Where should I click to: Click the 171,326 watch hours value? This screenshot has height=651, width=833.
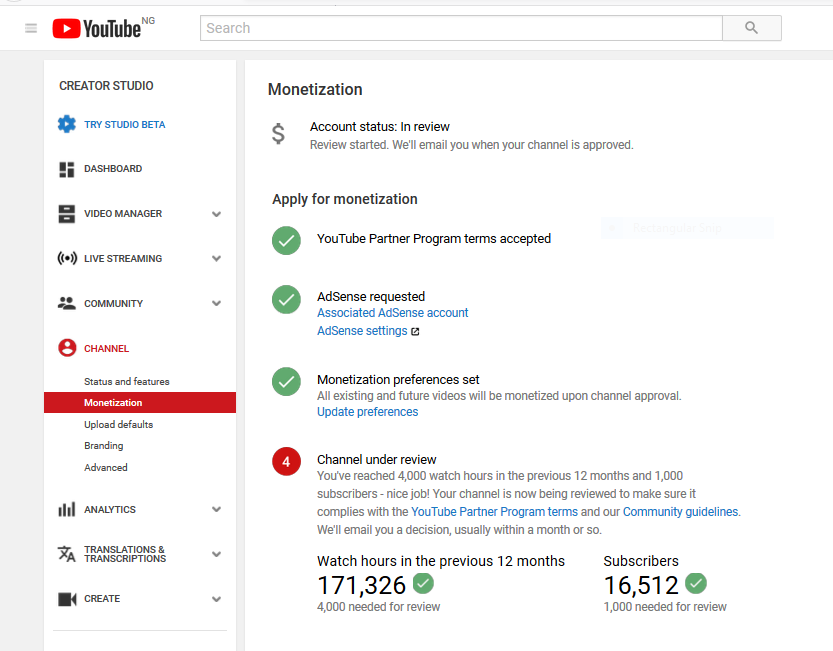tap(362, 585)
